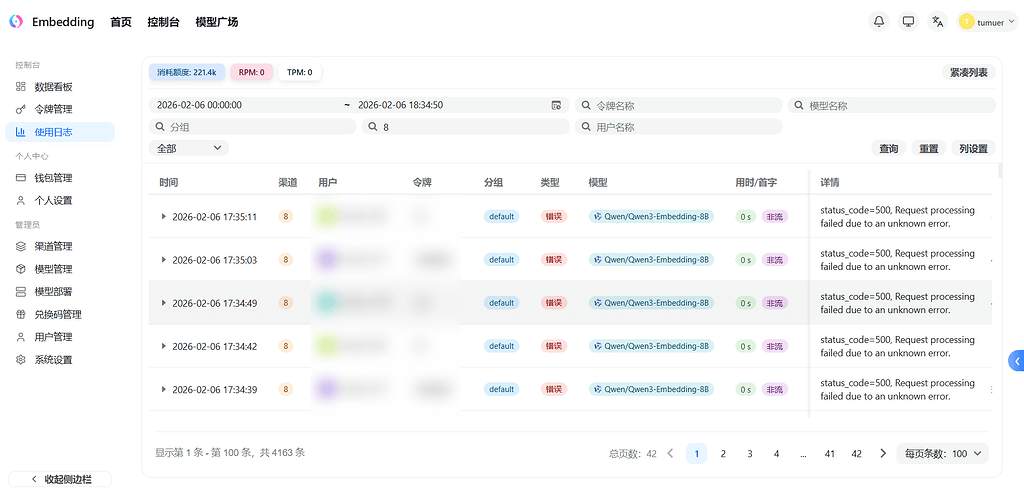Viewport: 1024px width, 494px height.
Task: Open the tumuer user menu
Action: pyautogui.click(x=987, y=22)
